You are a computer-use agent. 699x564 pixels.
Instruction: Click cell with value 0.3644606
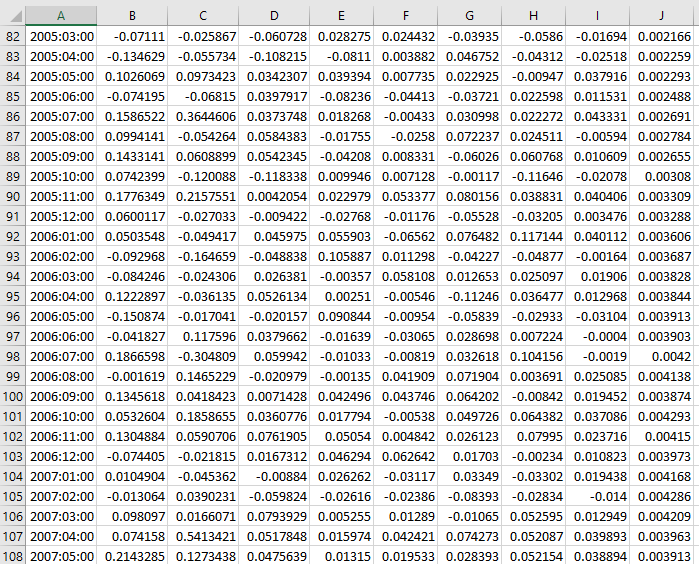[x=203, y=116]
